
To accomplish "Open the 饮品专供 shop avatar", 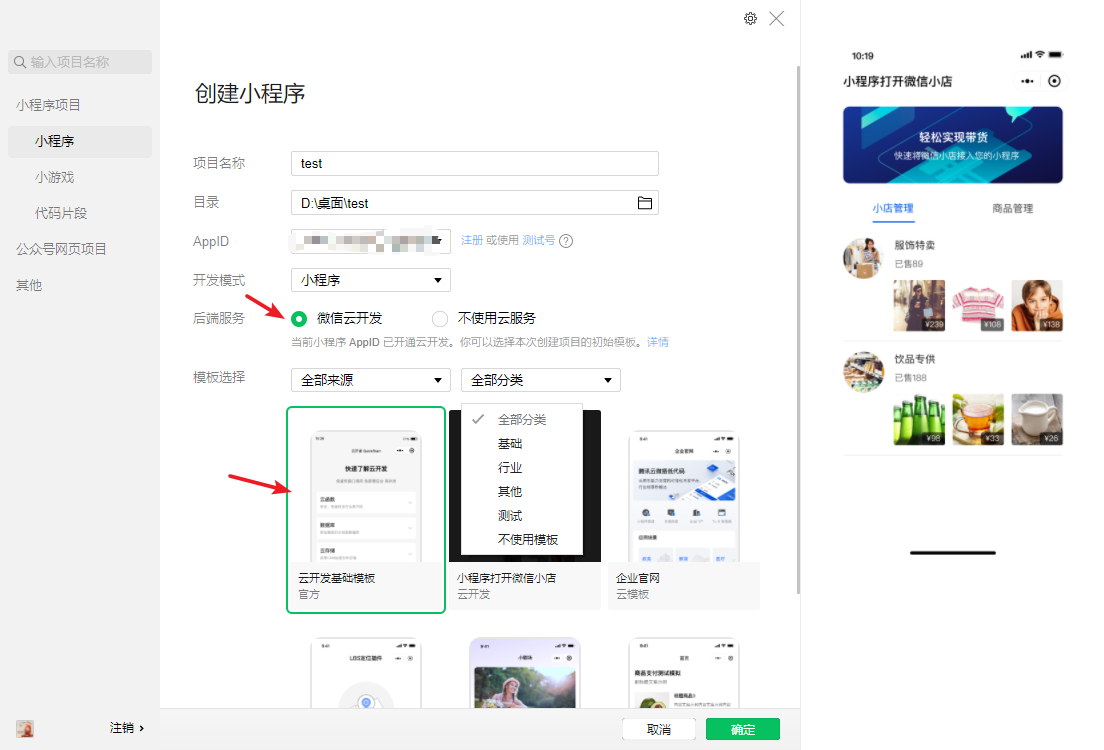I will click(x=863, y=371).
